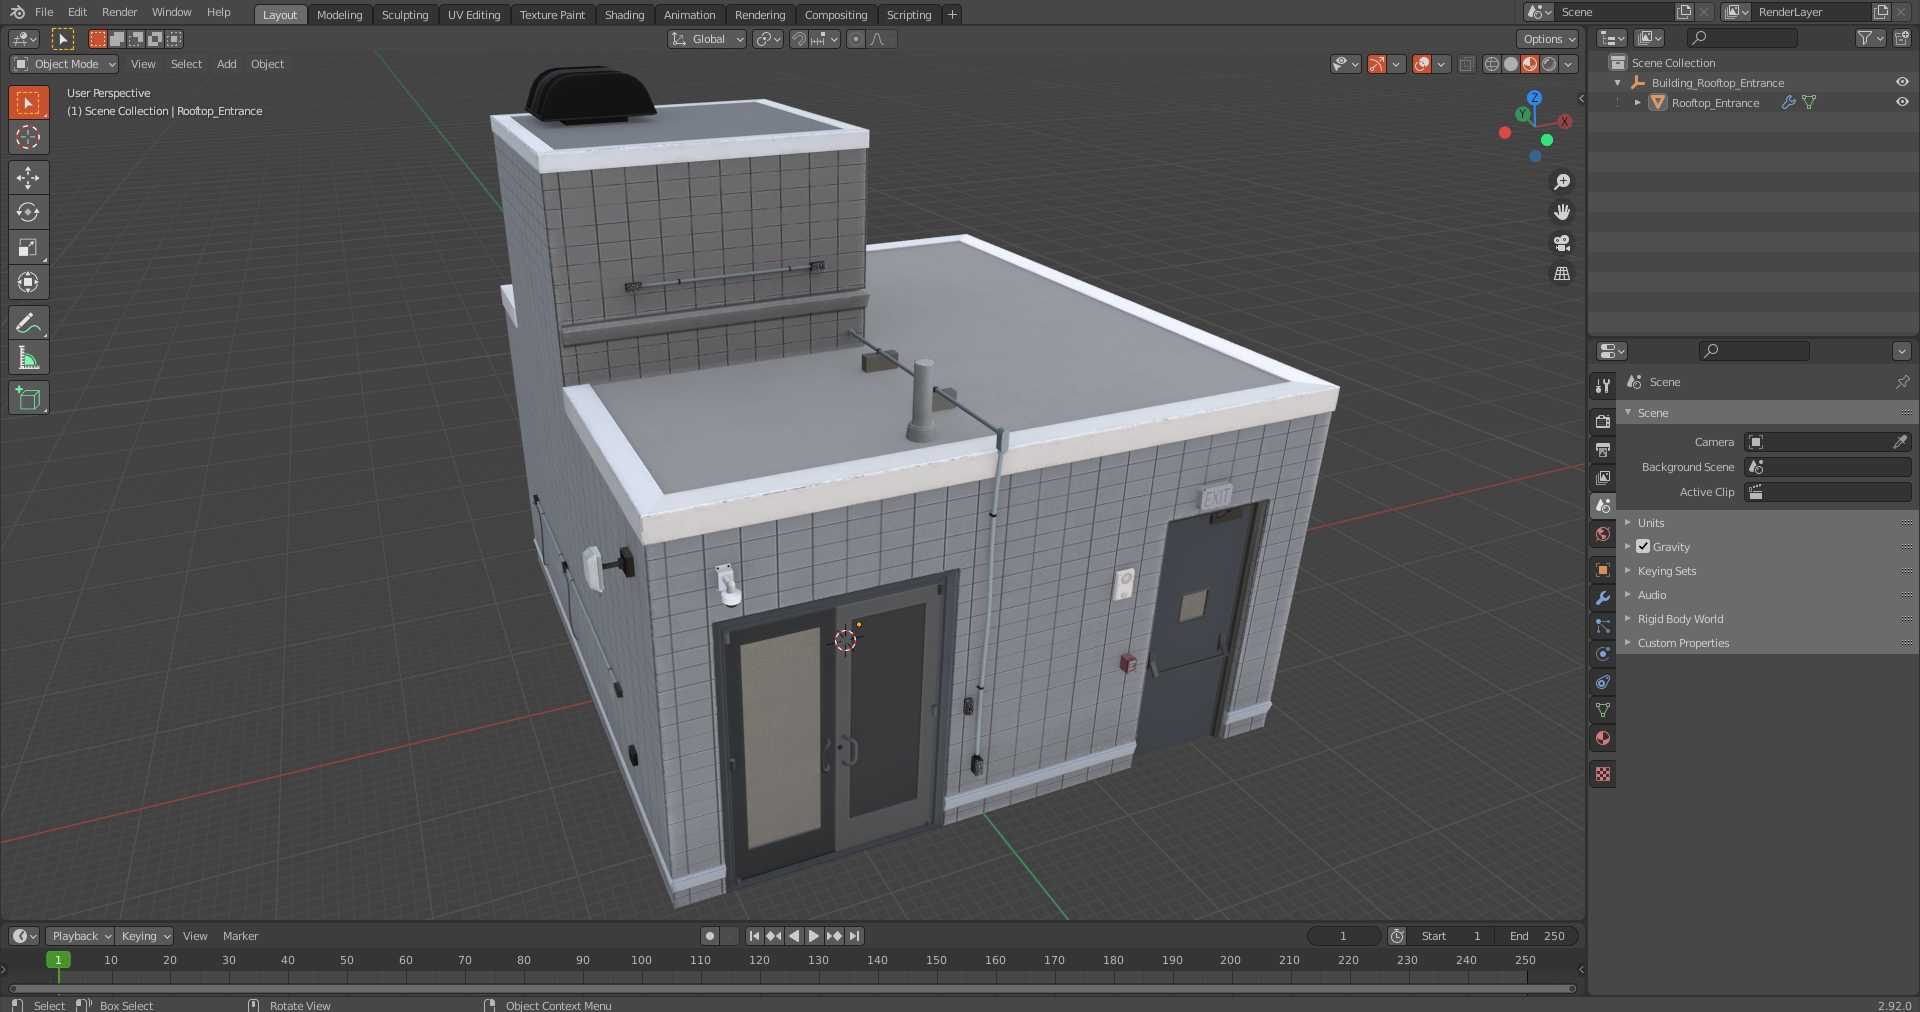
Task: Switch to the Modeling workspace tab
Action: click(x=339, y=15)
